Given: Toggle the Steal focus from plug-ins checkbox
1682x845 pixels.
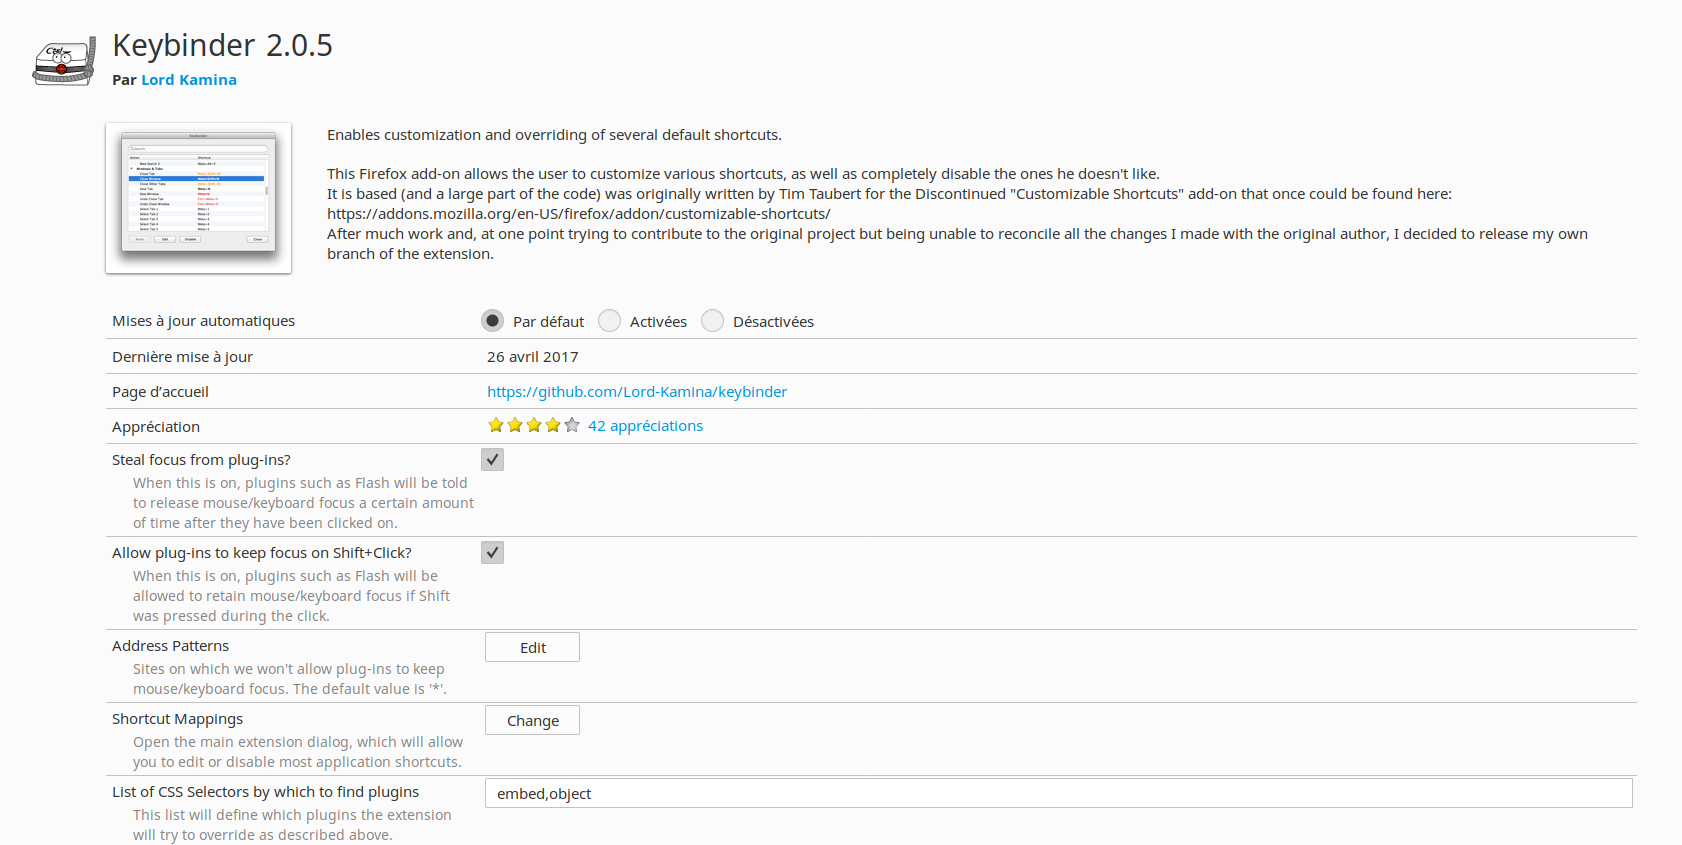Looking at the screenshot, I should (492, 459).
